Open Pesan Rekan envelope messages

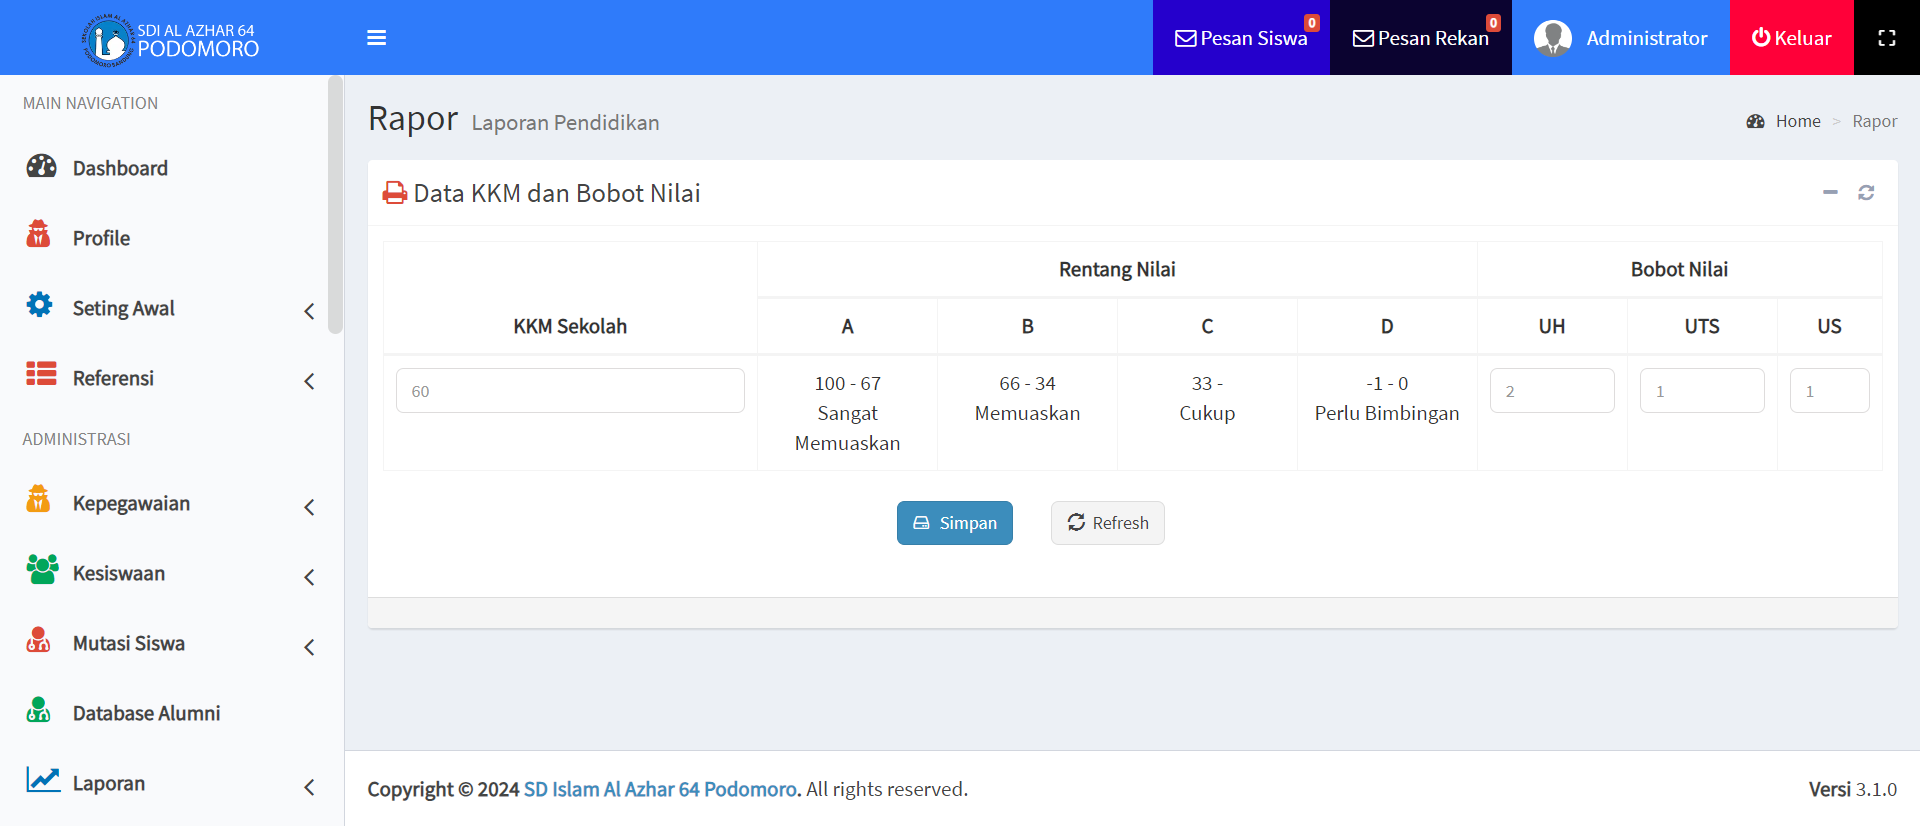pyautogui.click(x=1420, y=38)
